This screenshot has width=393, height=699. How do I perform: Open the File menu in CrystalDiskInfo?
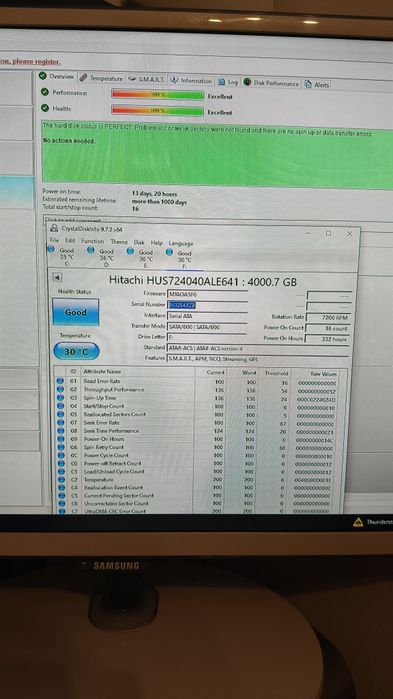click(x=54, y=240)
